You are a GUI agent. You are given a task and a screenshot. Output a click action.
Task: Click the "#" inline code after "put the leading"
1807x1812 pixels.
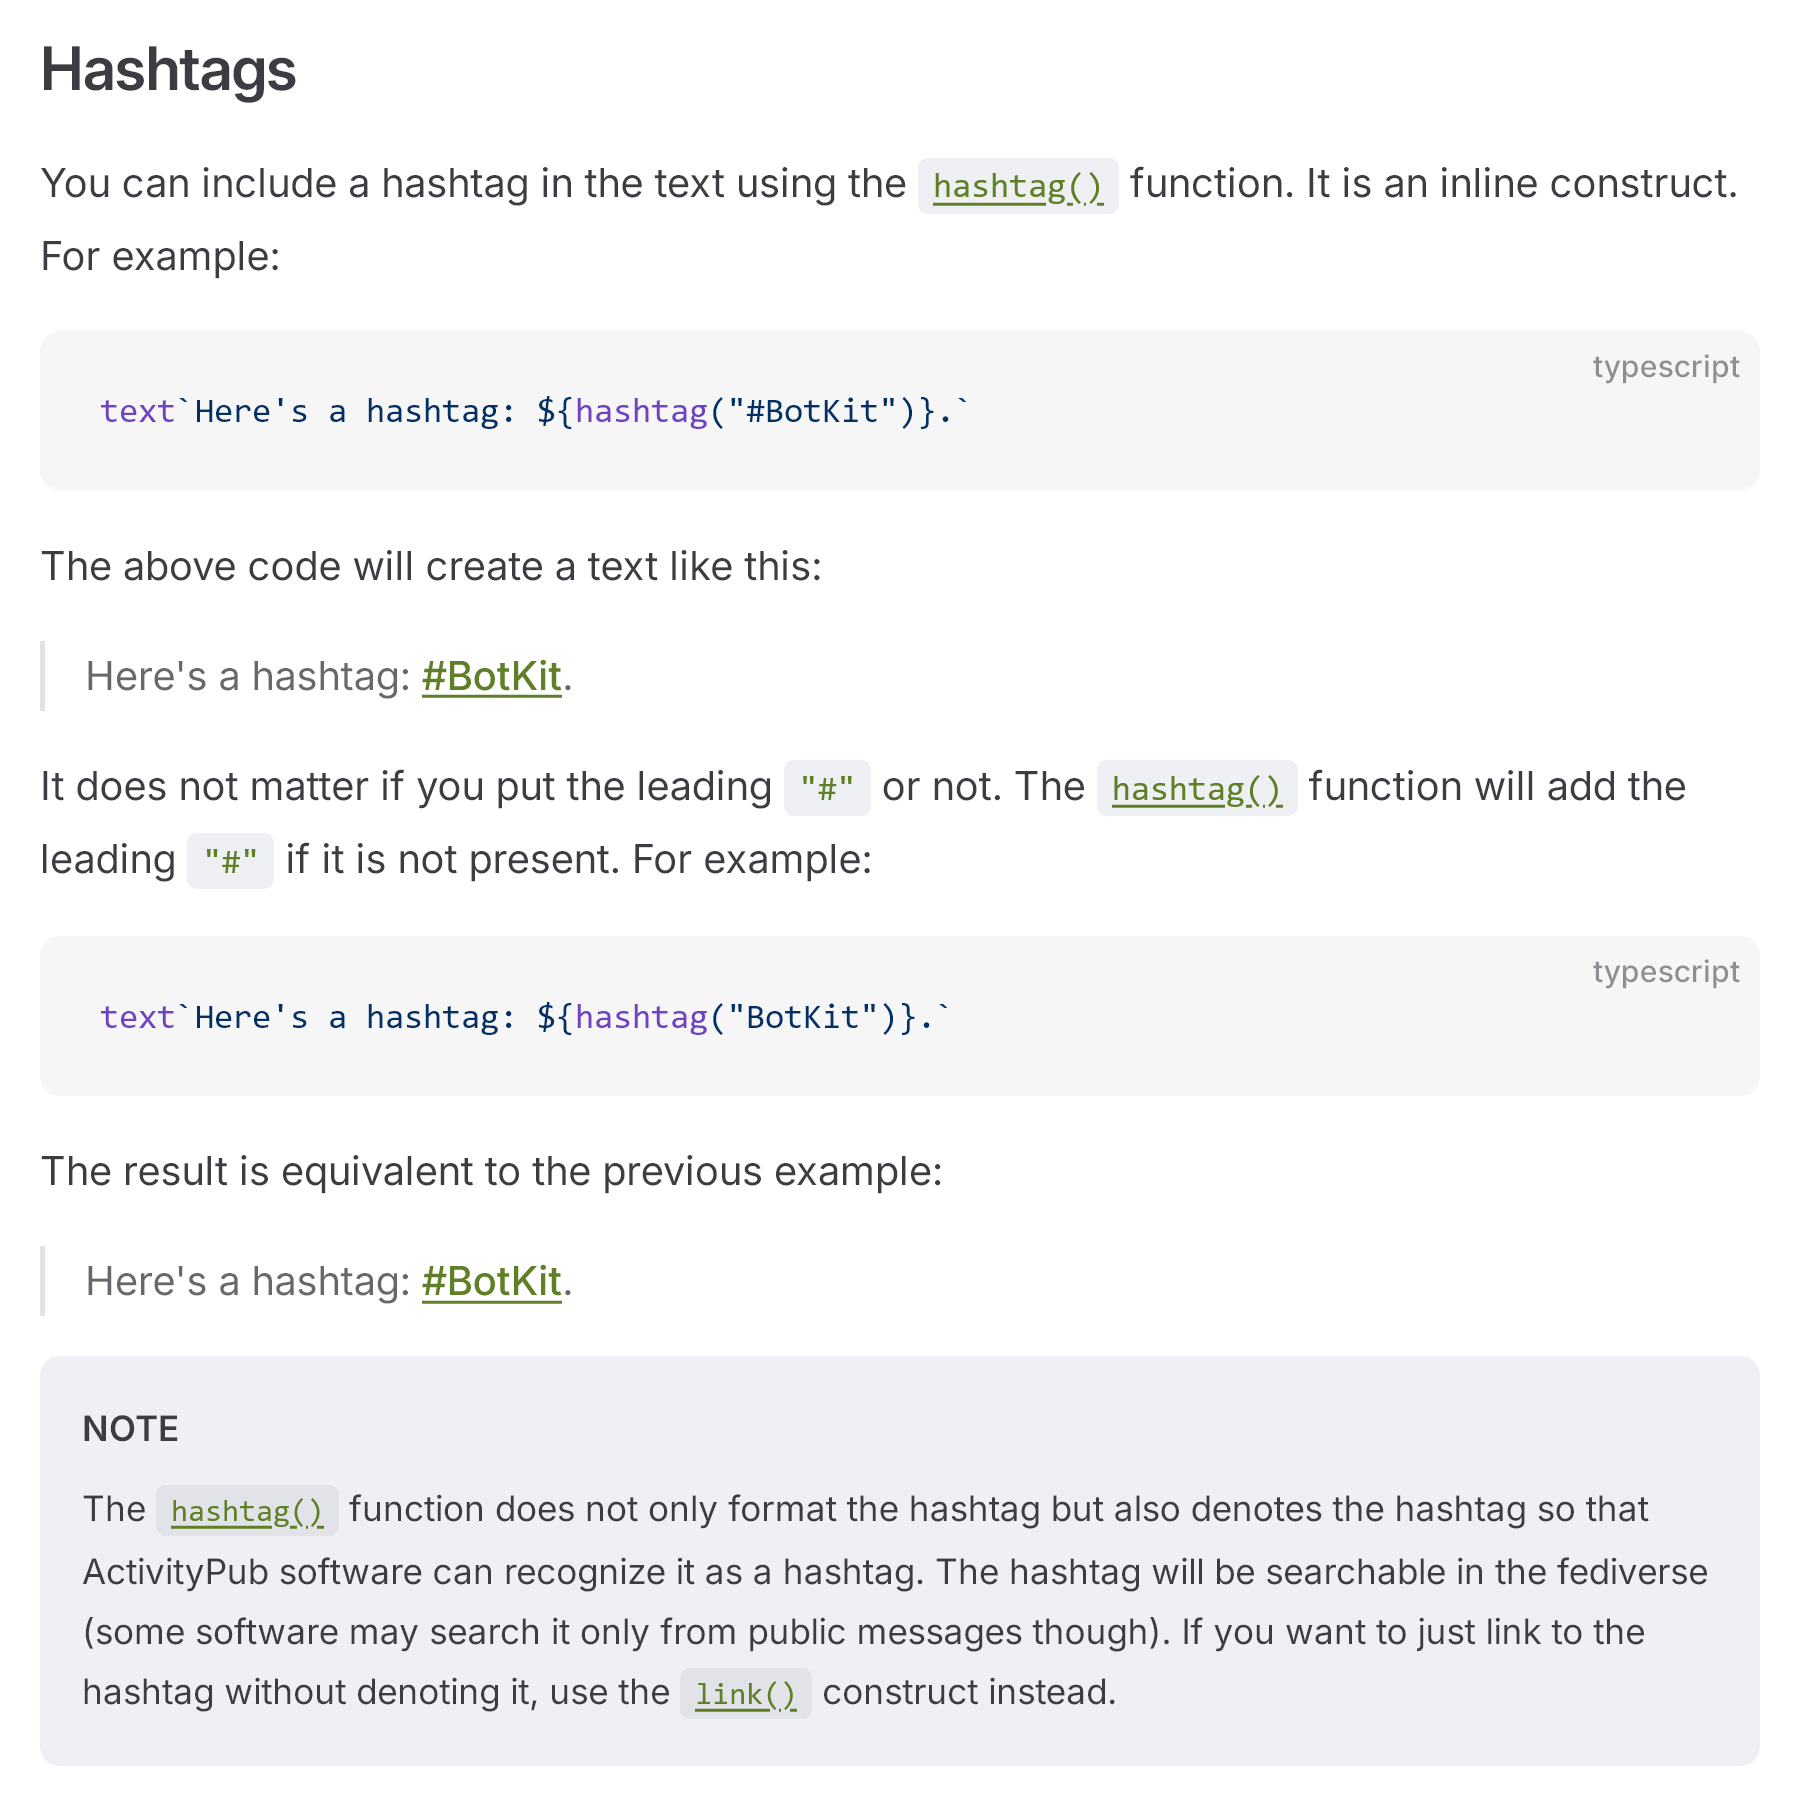click(x=827, y=790)
